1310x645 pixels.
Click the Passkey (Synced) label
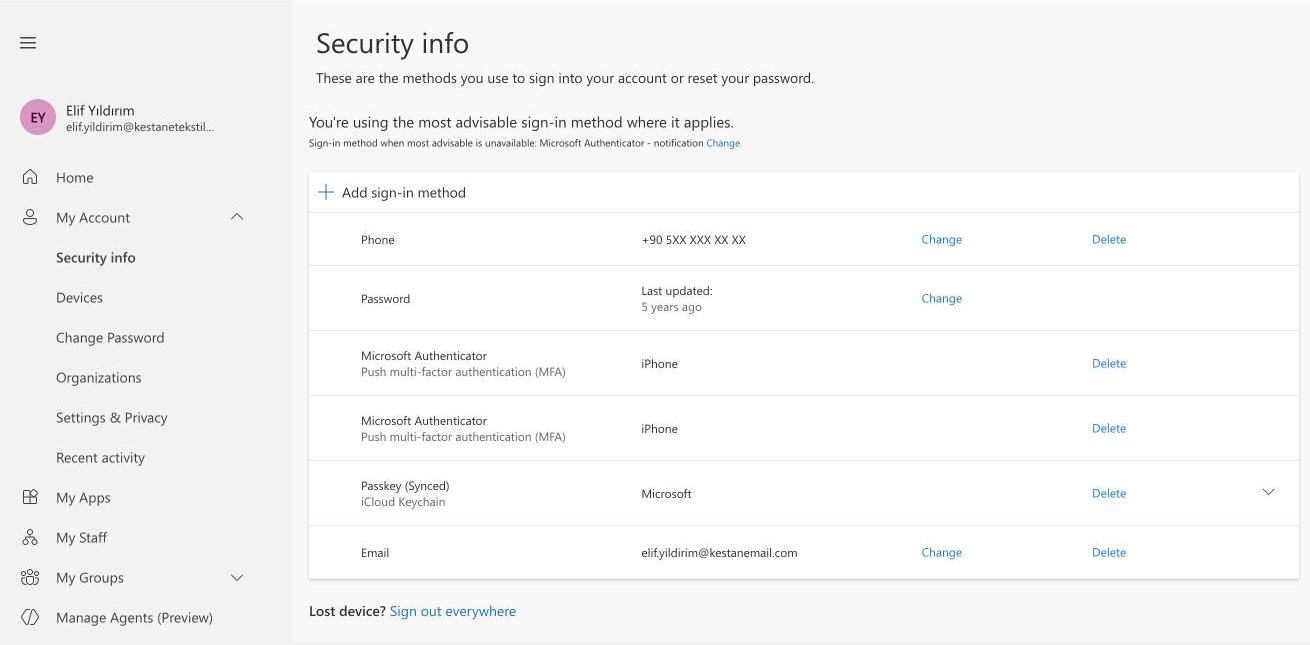[x=405, y=486]
